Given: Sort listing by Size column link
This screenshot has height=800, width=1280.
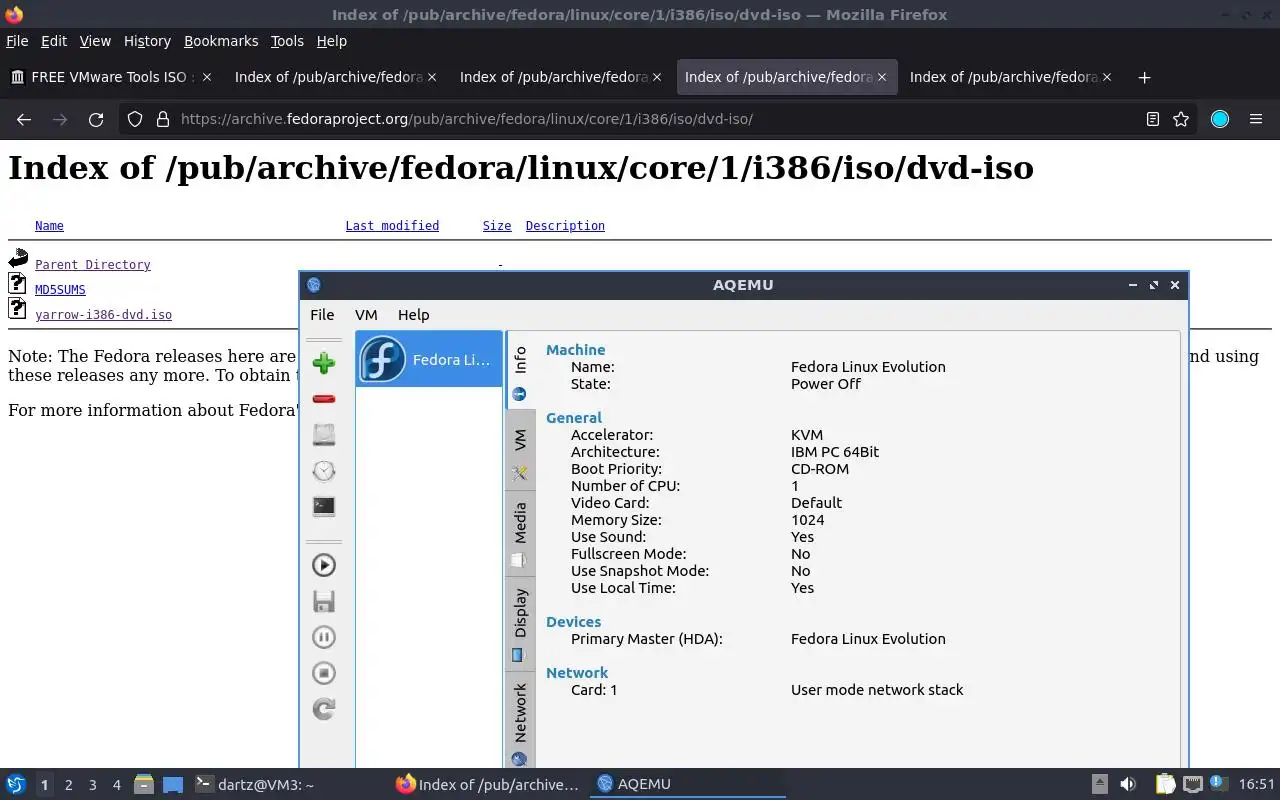Looking at the screenshot, I should click(x=497, y=226).
